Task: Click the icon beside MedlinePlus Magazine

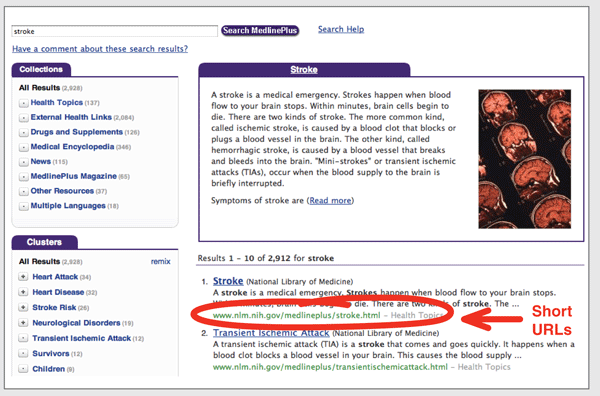Action: (x=23, y=176)
